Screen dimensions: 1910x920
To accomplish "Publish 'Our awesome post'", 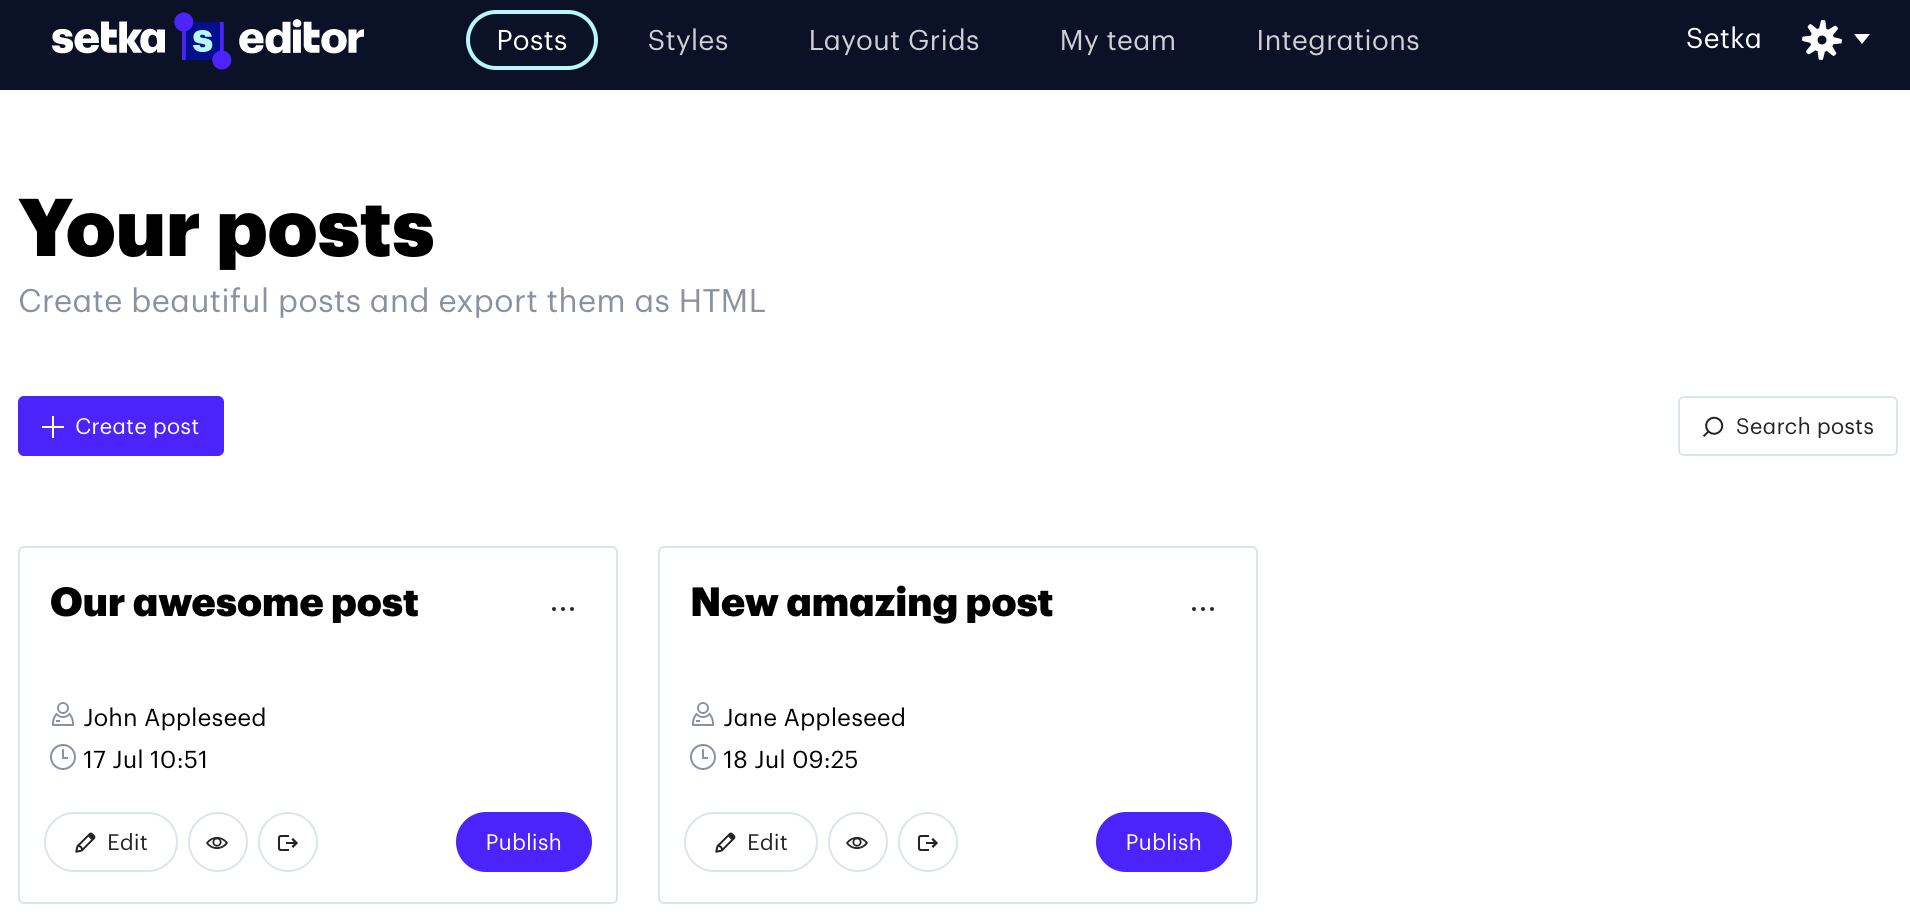I will tap(523, 843).
